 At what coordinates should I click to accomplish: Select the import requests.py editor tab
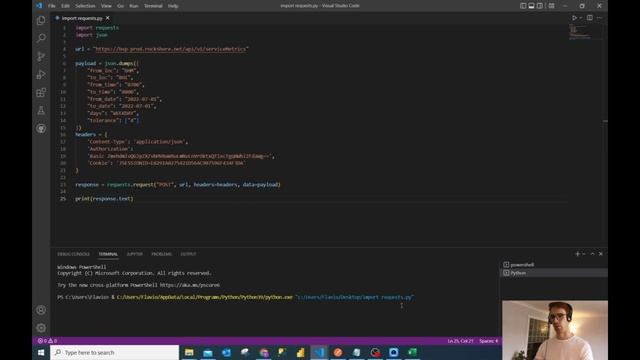82,18
